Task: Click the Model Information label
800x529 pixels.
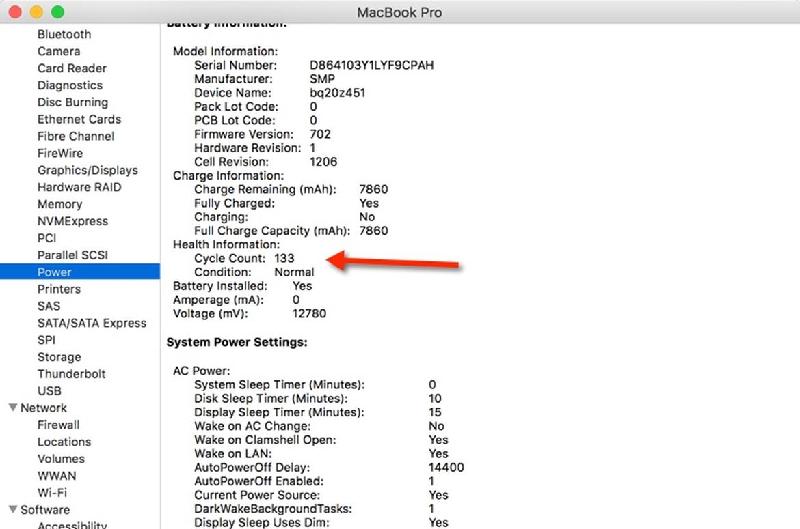Action: (x=226, y=52)
